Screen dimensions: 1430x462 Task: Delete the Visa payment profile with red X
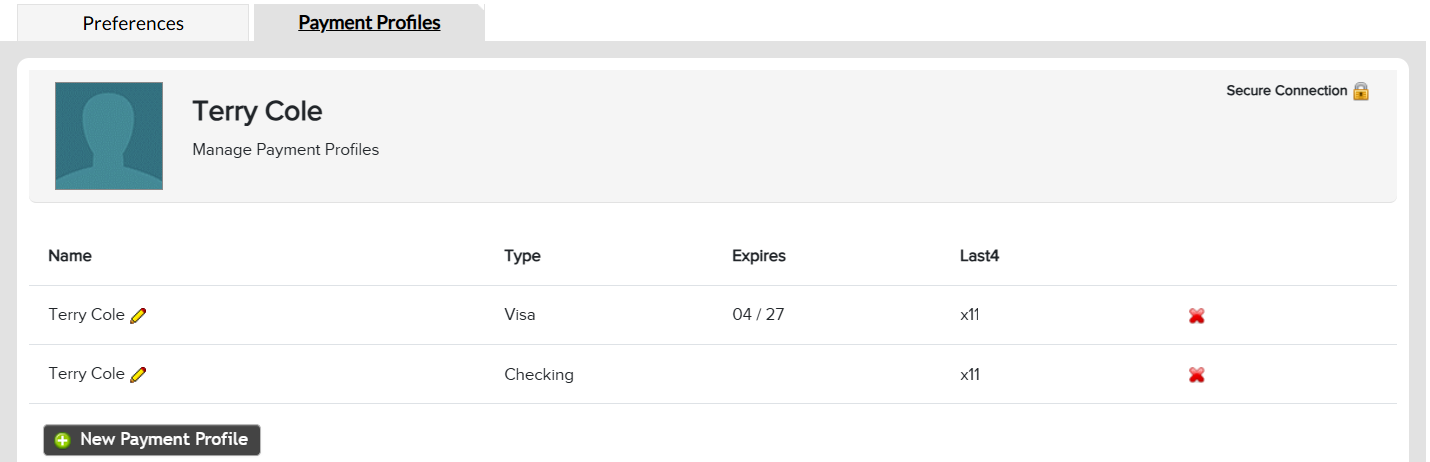pyautogui.click(x=1196, y=316)
